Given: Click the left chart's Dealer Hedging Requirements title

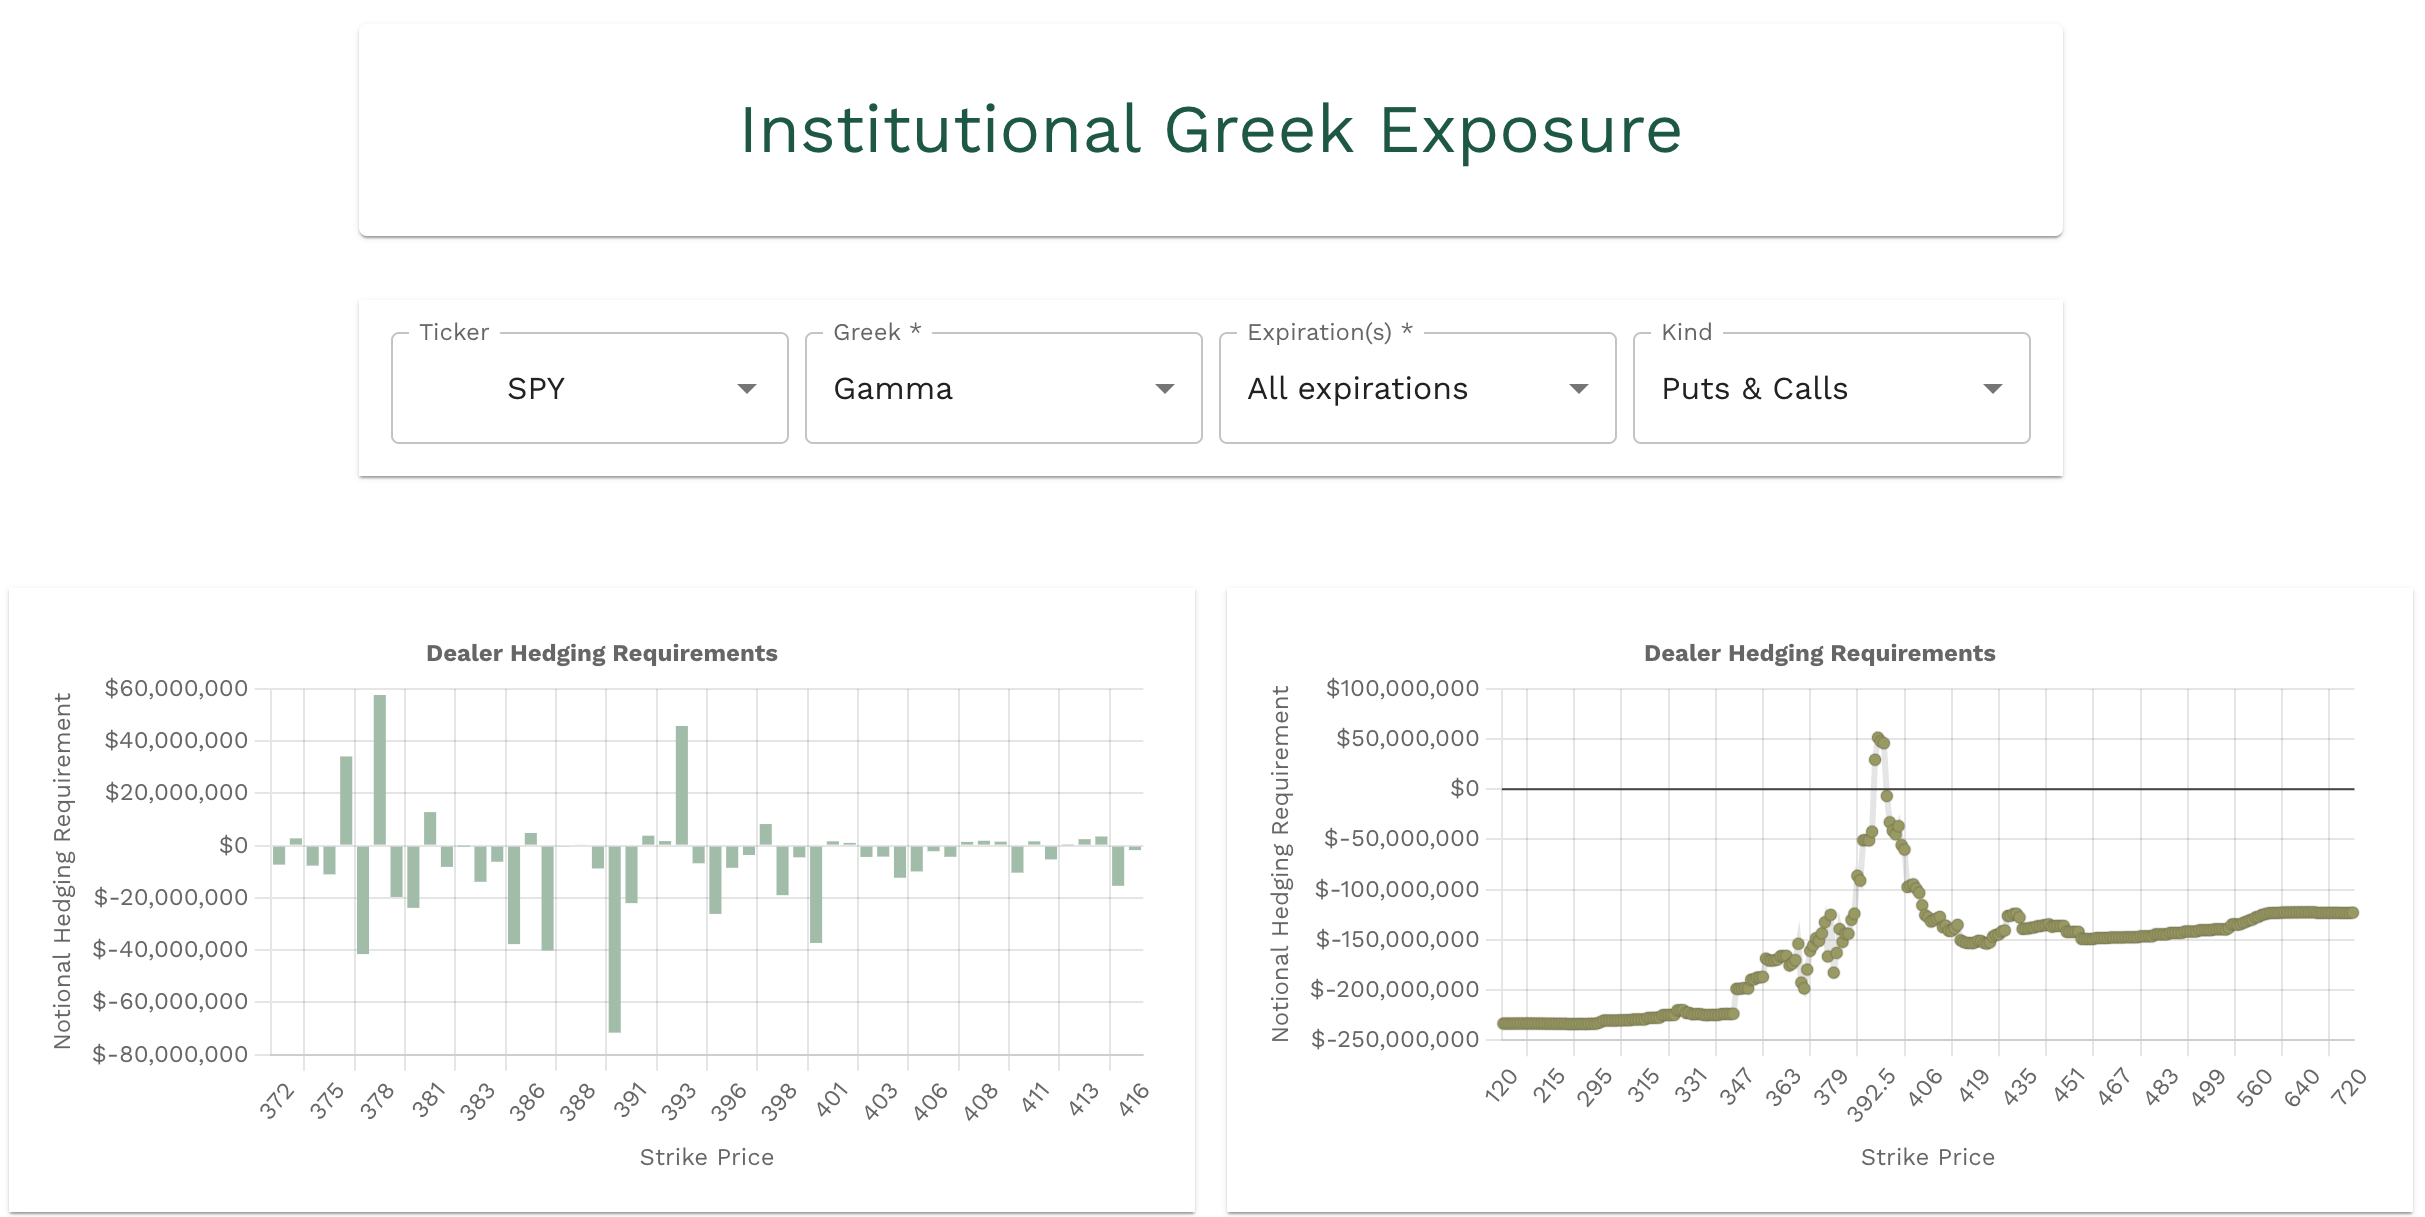Looking at the screenshot, I should click(601, 653).
